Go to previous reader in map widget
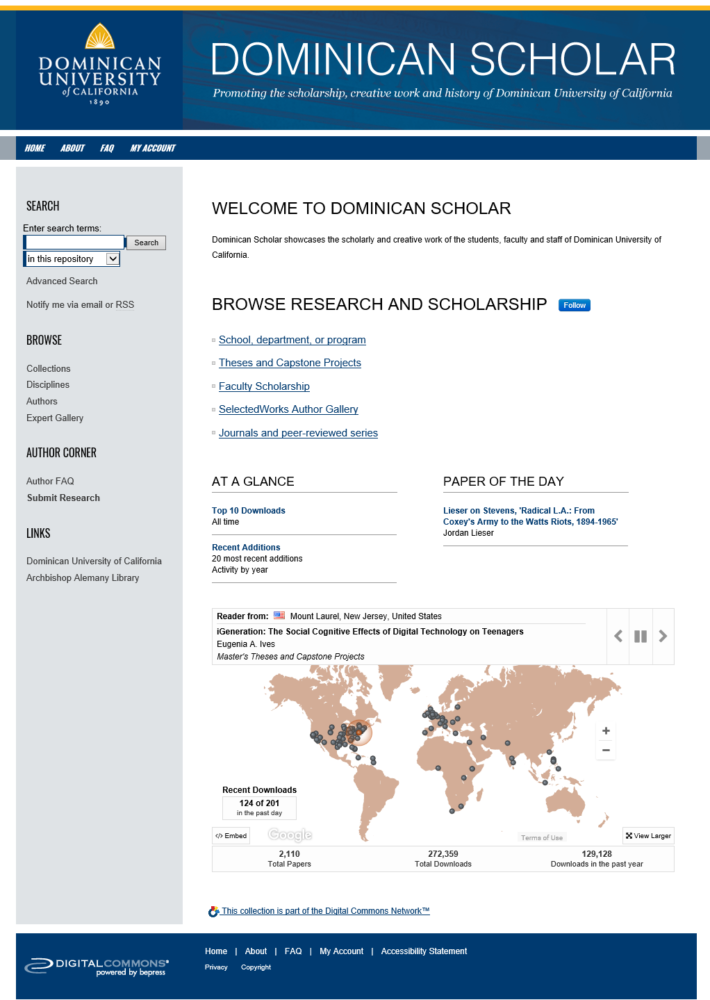 tap(618, 636)
